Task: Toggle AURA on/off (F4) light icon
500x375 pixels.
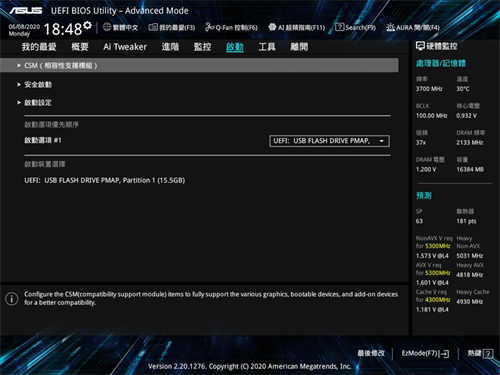Action: (x=390, y=27)
